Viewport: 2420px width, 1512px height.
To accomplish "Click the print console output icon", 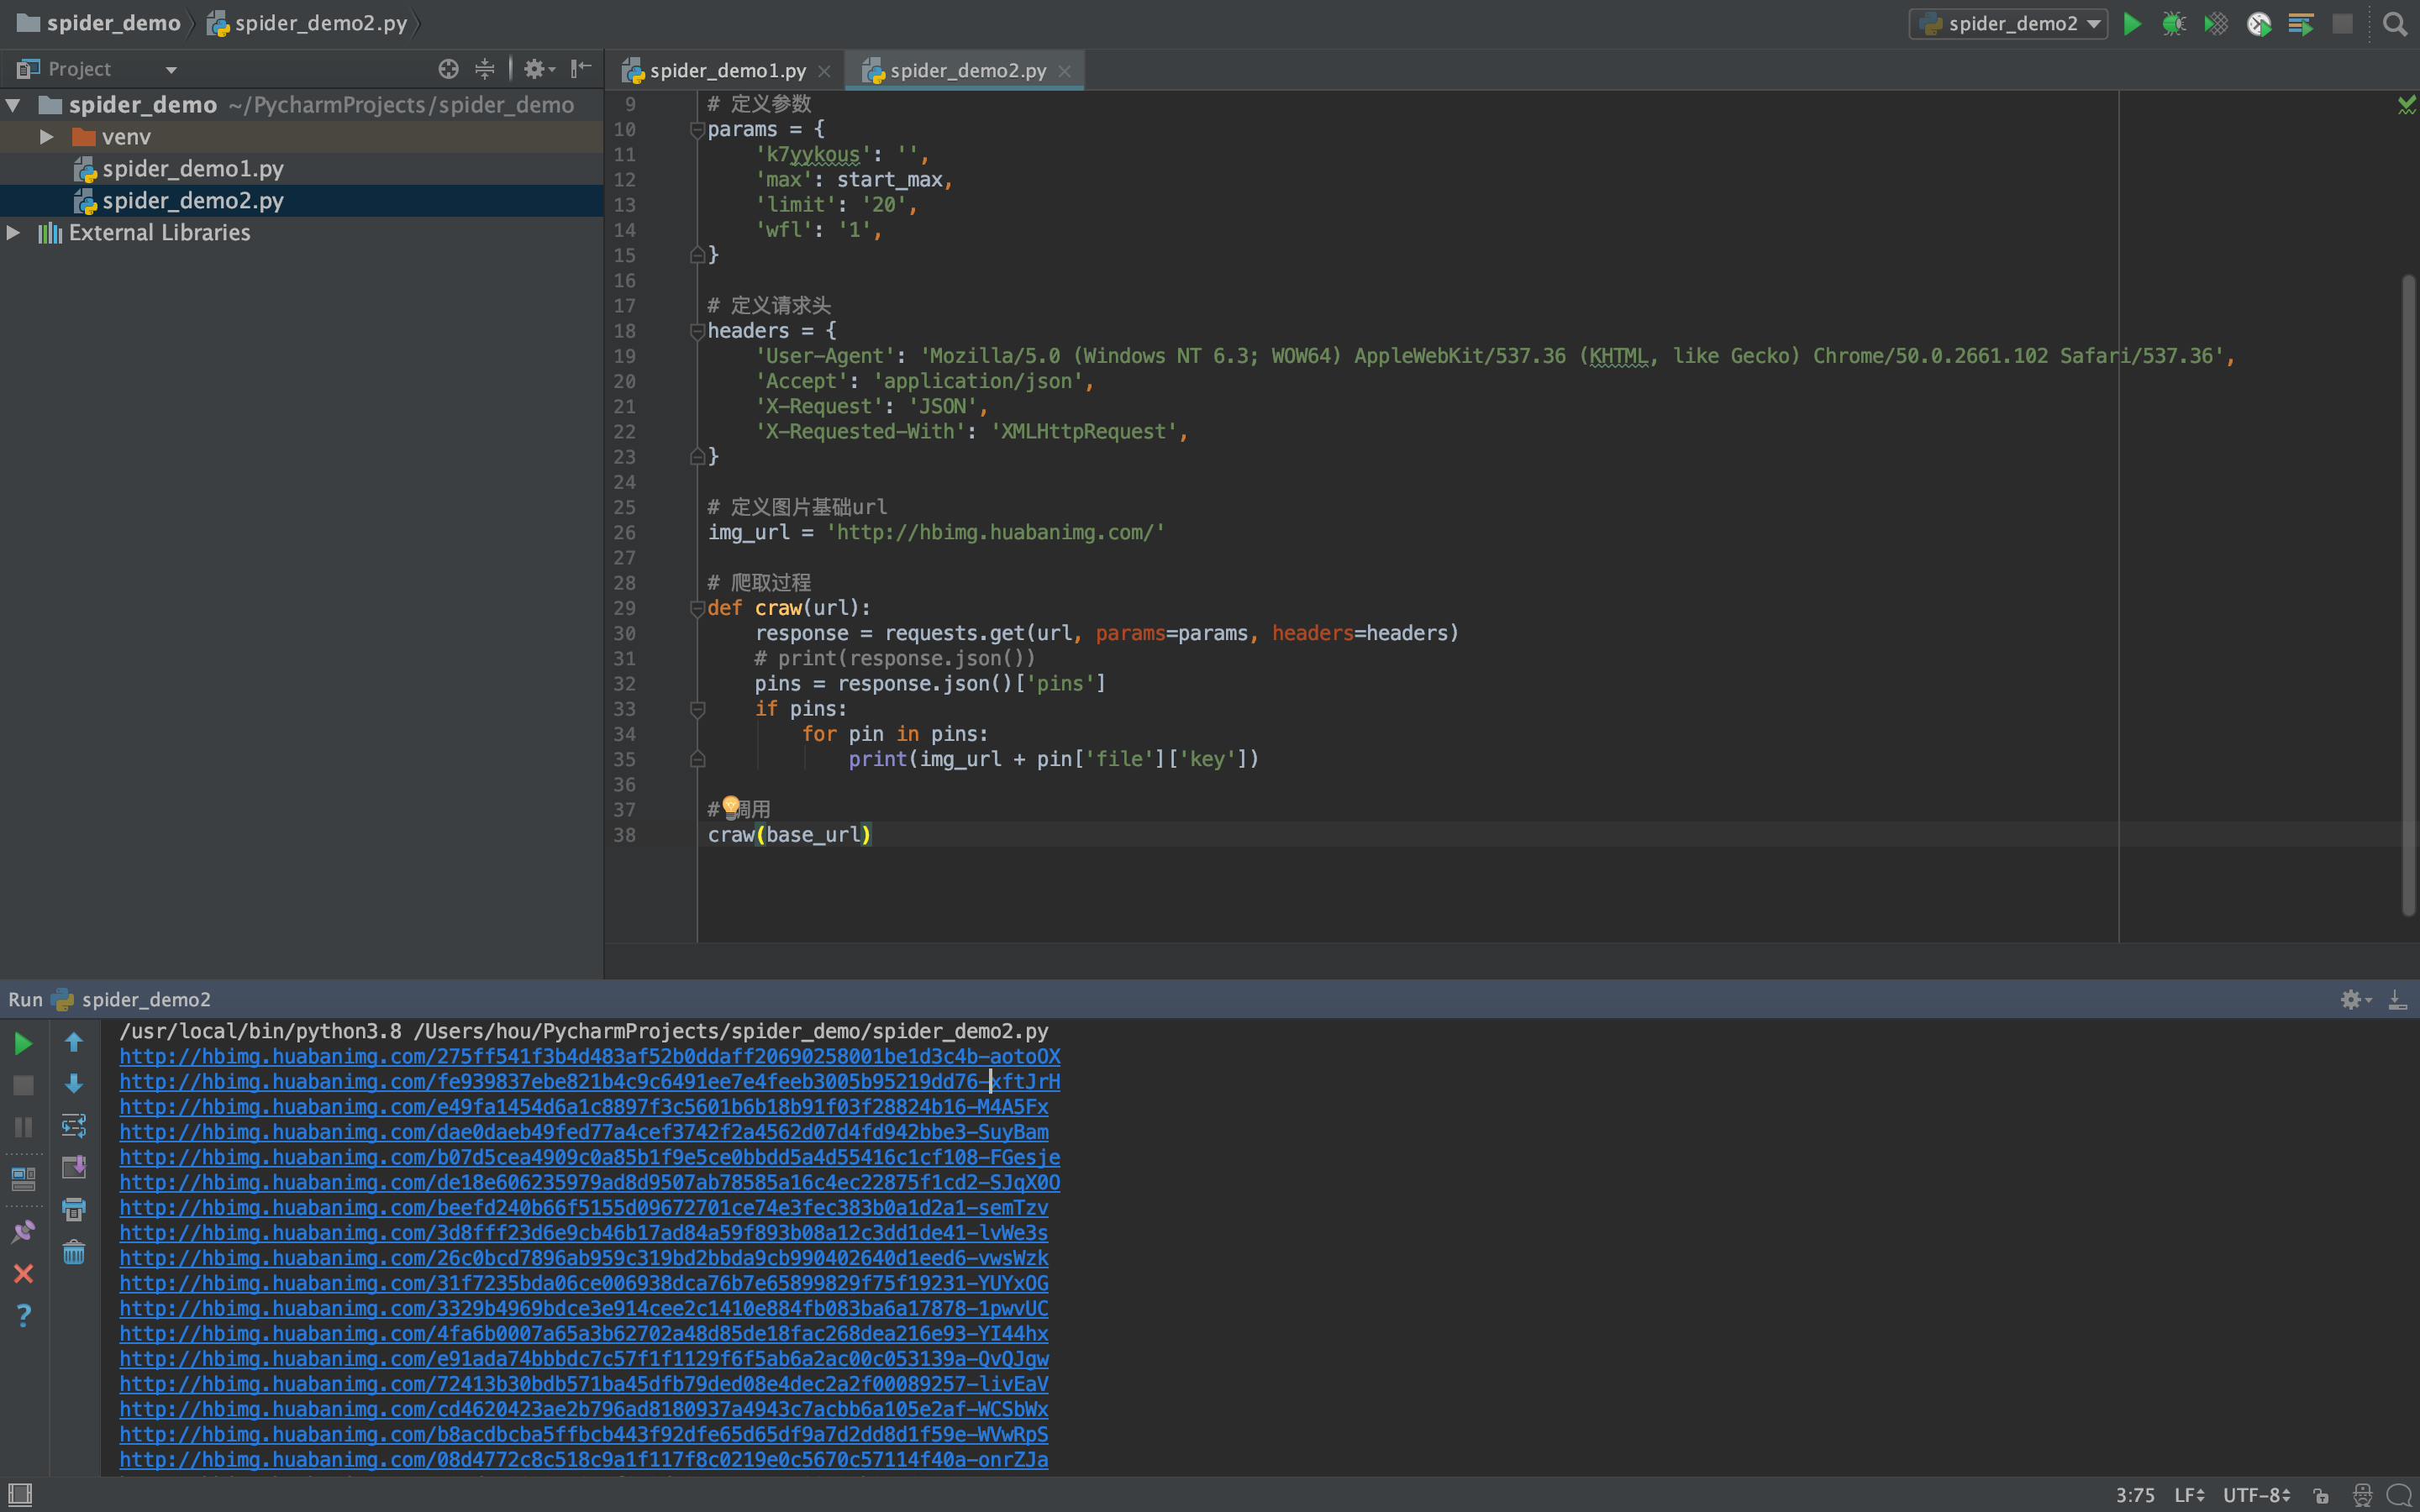I will [x=74, y=1209].
